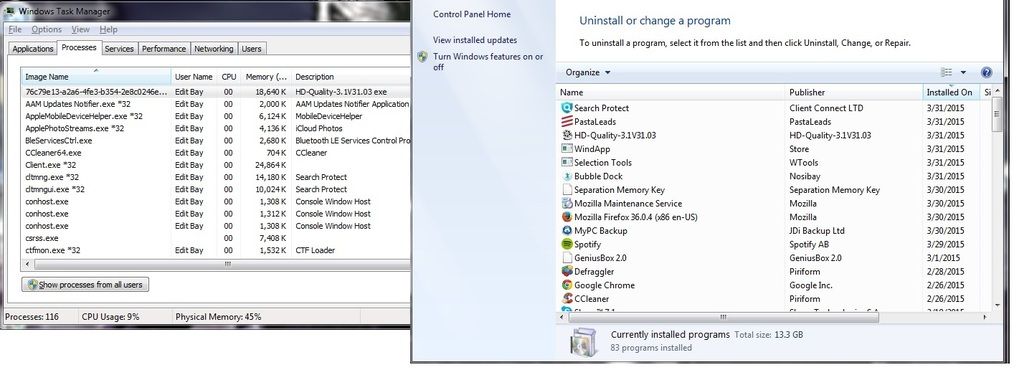1024x370 pixels.
Task: Click the Windows features shield icon
Action: pyautogui.click(x=423, y=57)
